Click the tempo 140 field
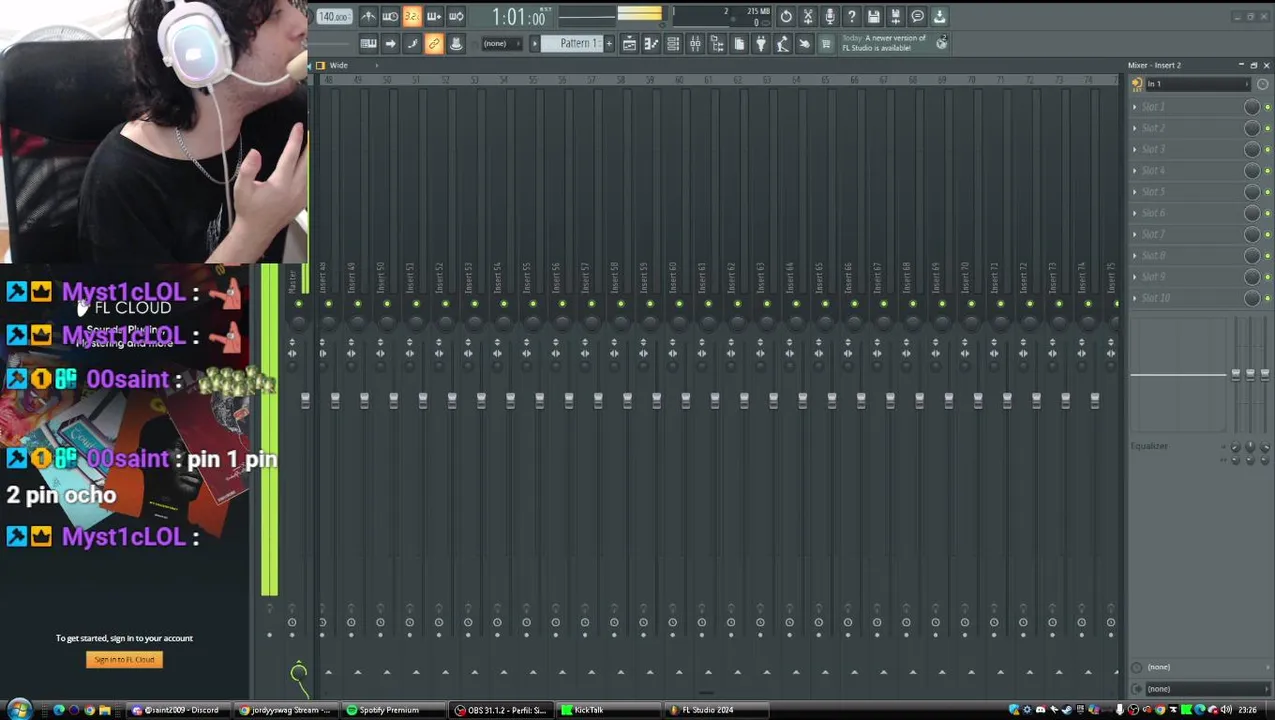 (x=333, y=16)
